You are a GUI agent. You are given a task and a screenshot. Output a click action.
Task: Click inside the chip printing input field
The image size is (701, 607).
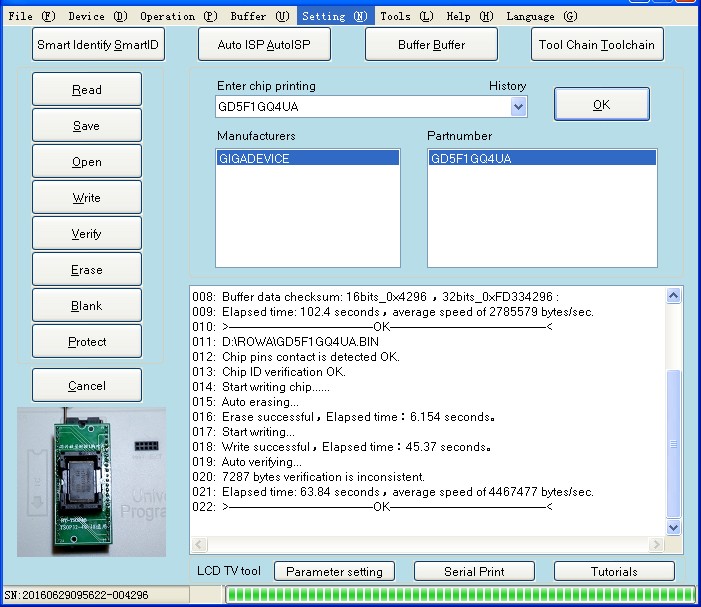click(360, 107)
